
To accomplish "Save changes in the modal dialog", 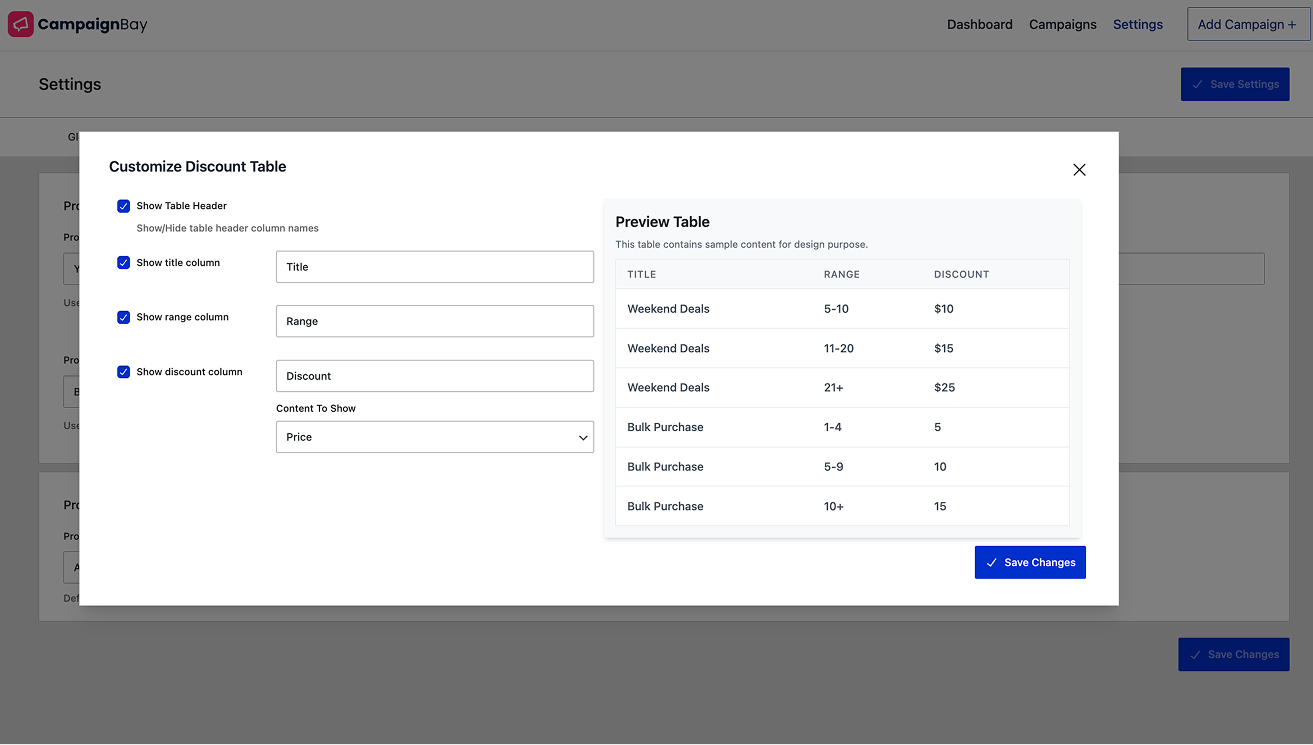I will pyautogui.click(x=1030, y=562).
